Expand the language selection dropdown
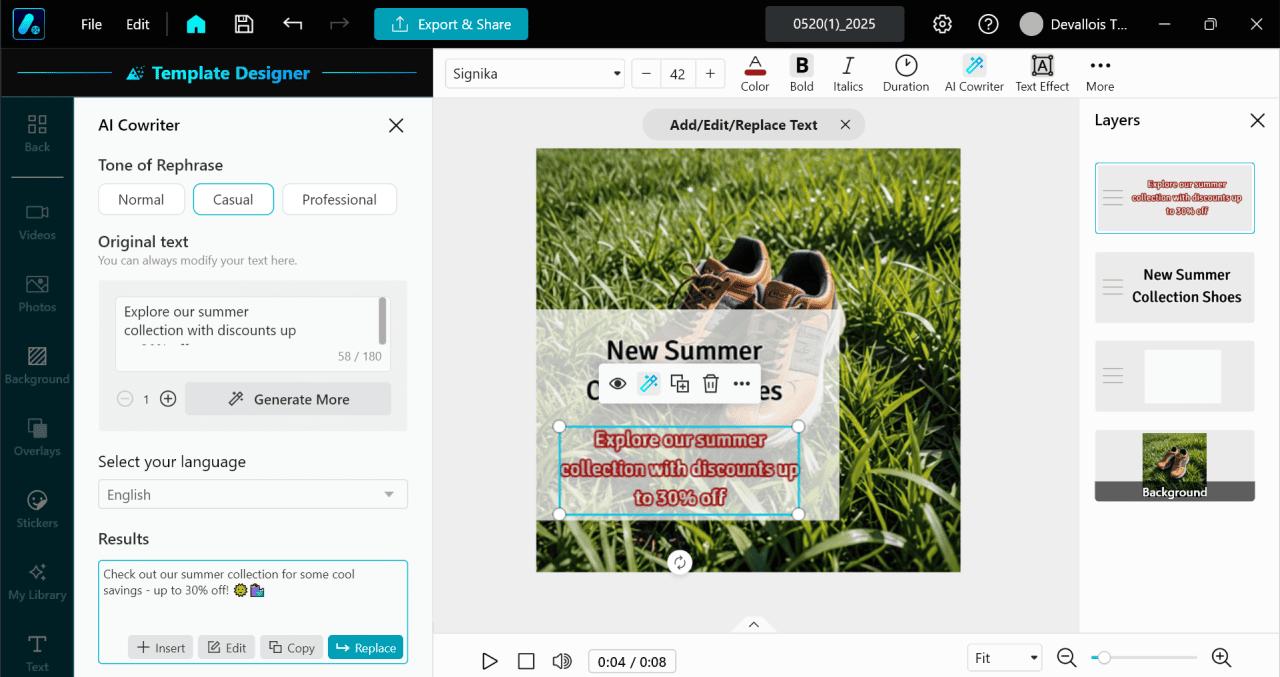This screenshot has height=677, width=1280. pos(252,494)
